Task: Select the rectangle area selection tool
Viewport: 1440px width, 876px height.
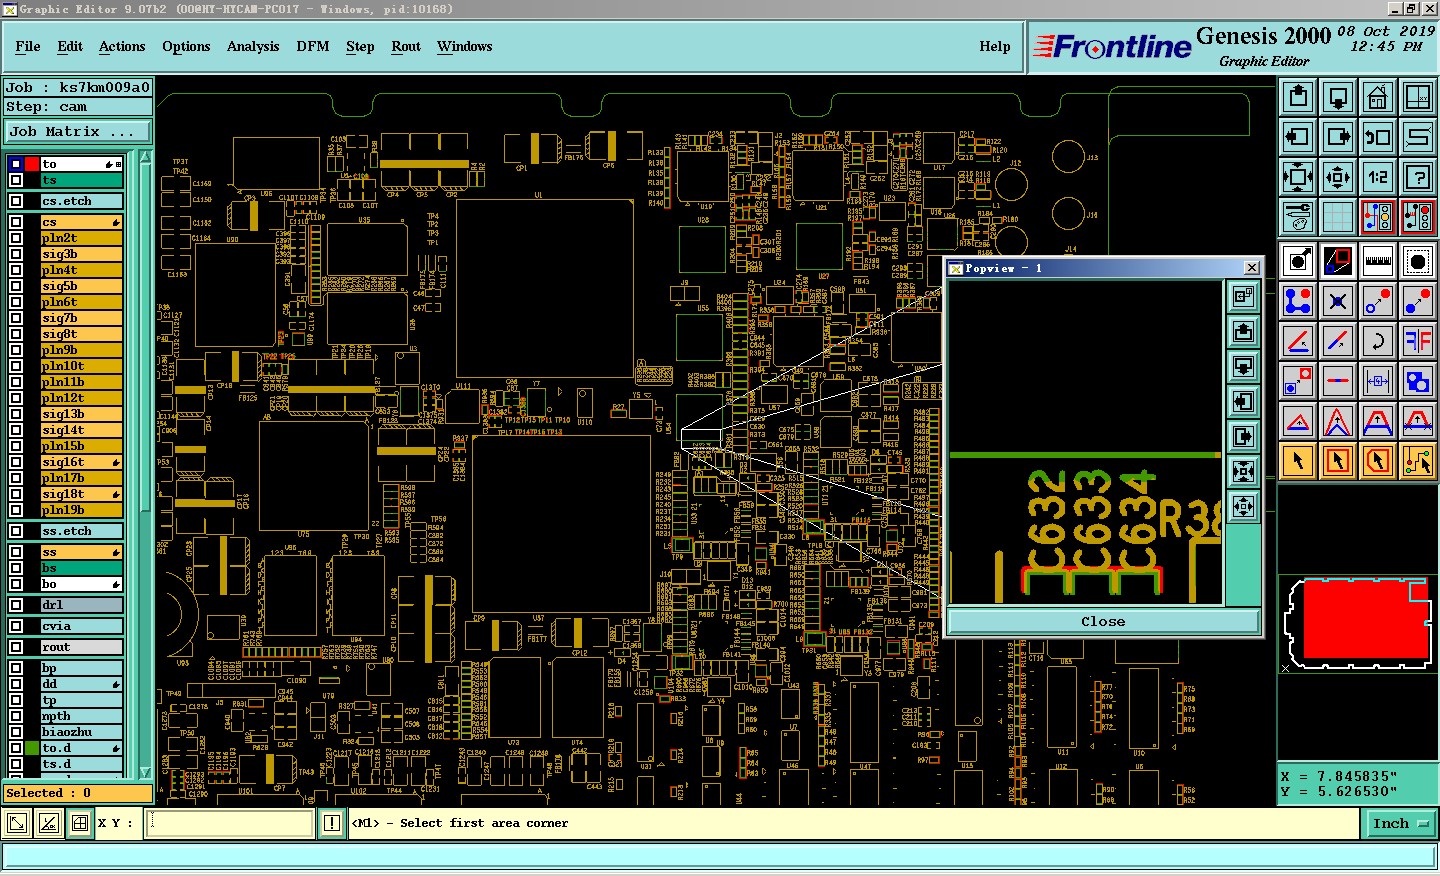Action: [1338, 461]
